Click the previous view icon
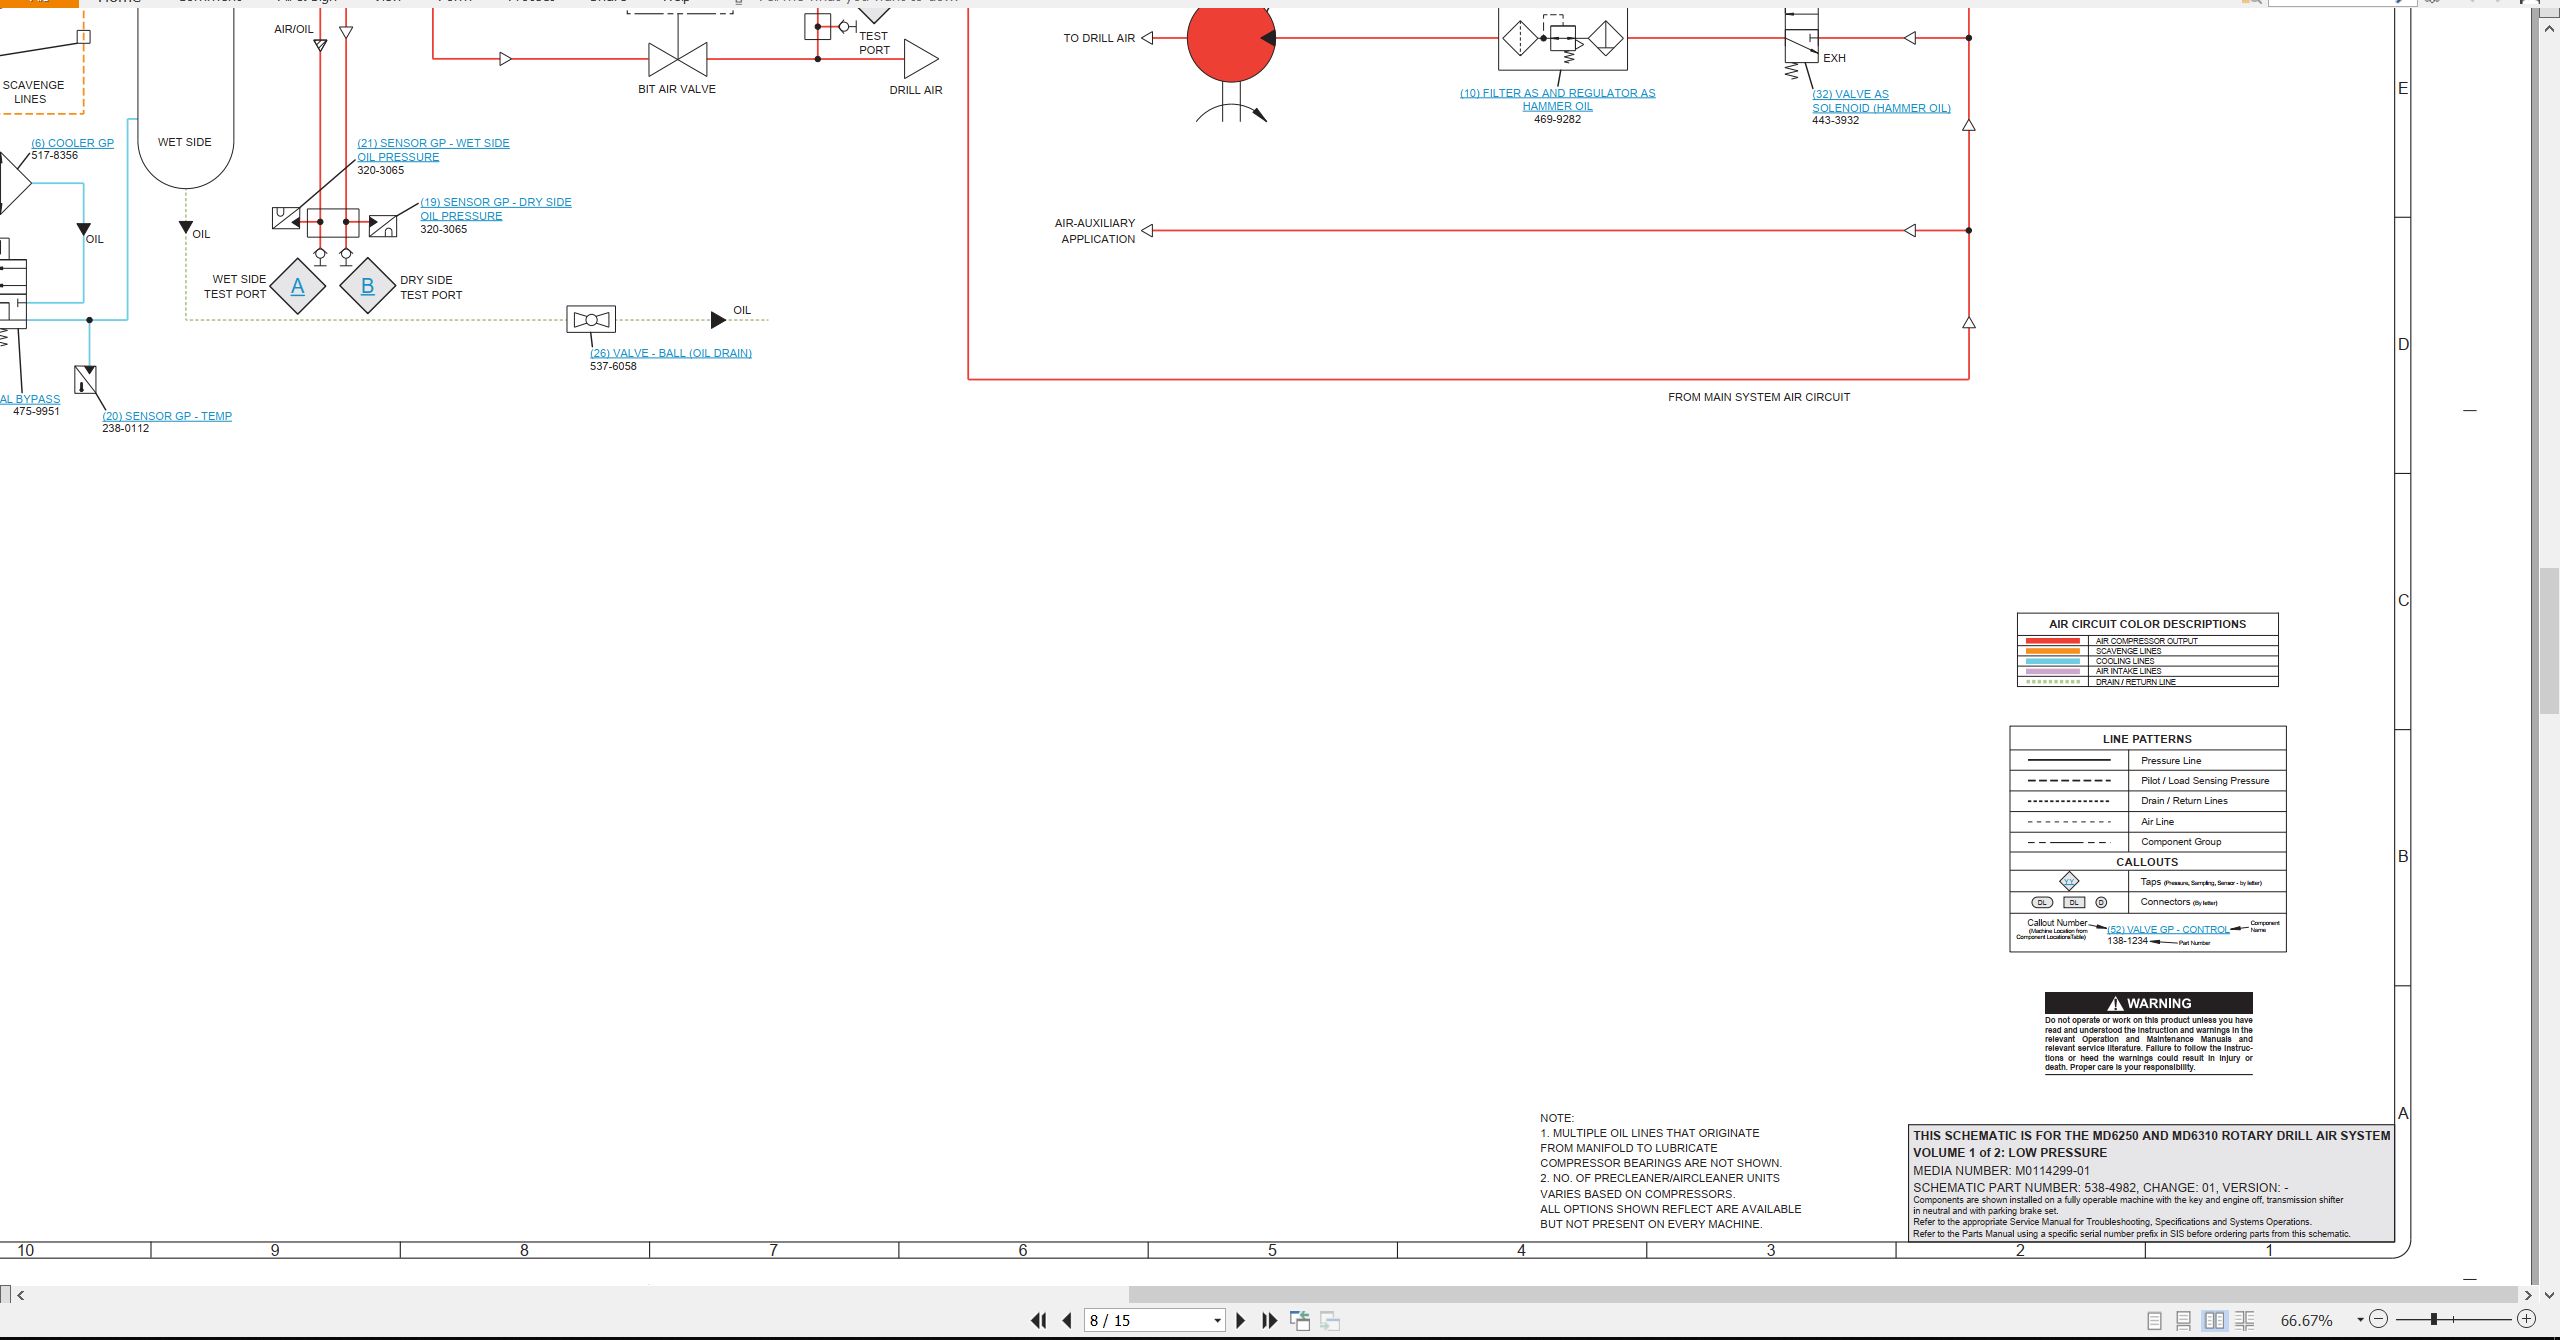 (1300, 1321)
